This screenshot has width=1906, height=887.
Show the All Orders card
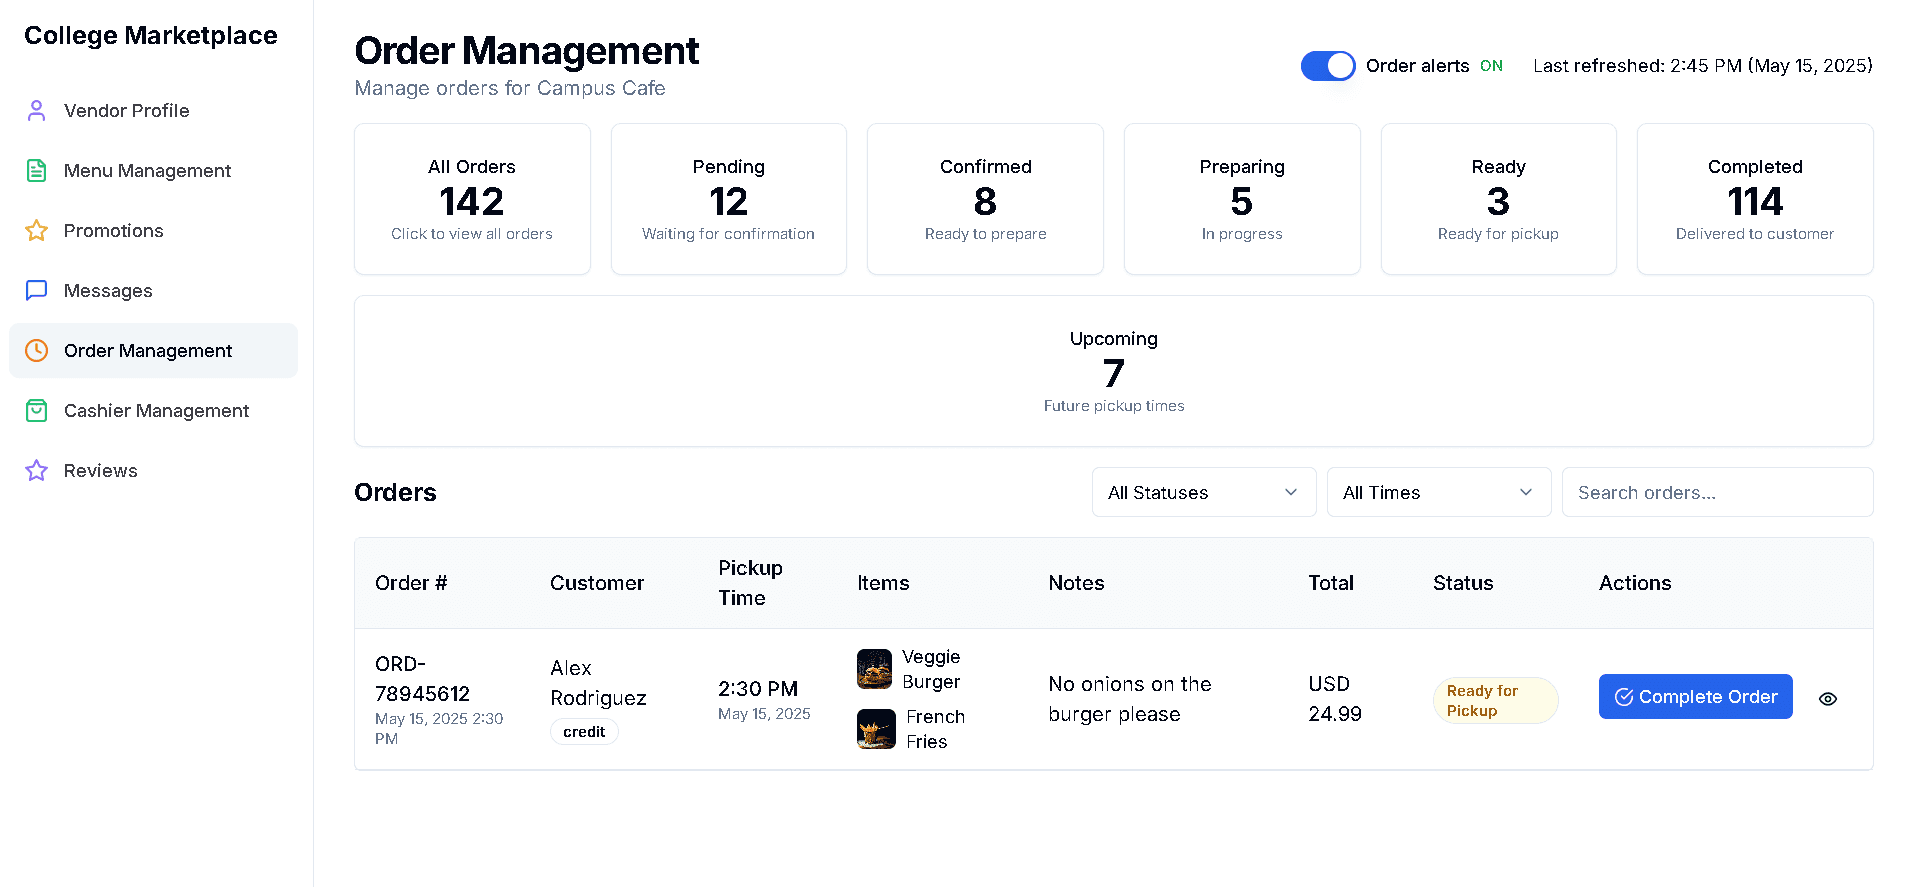click(472, 199)
